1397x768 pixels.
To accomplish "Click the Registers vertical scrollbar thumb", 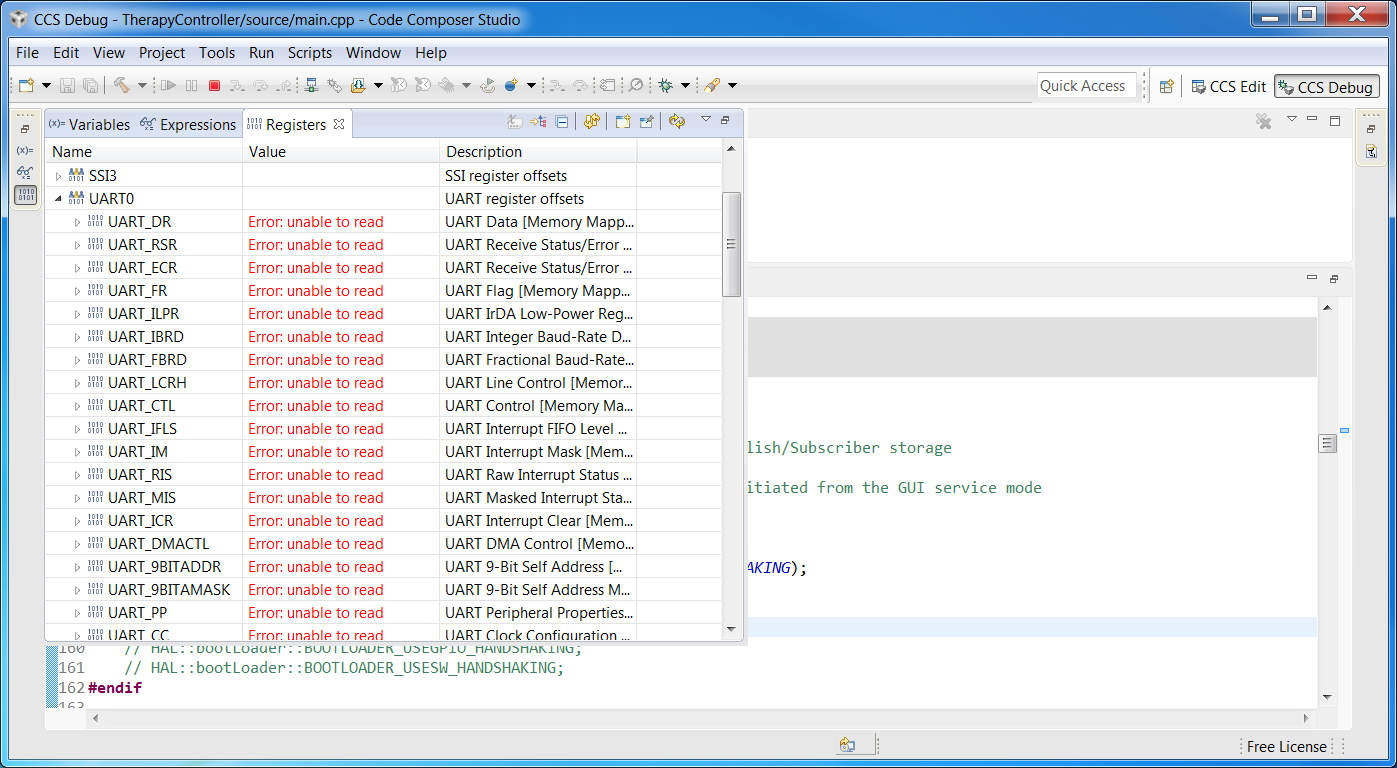I will (x=731, y=244).
